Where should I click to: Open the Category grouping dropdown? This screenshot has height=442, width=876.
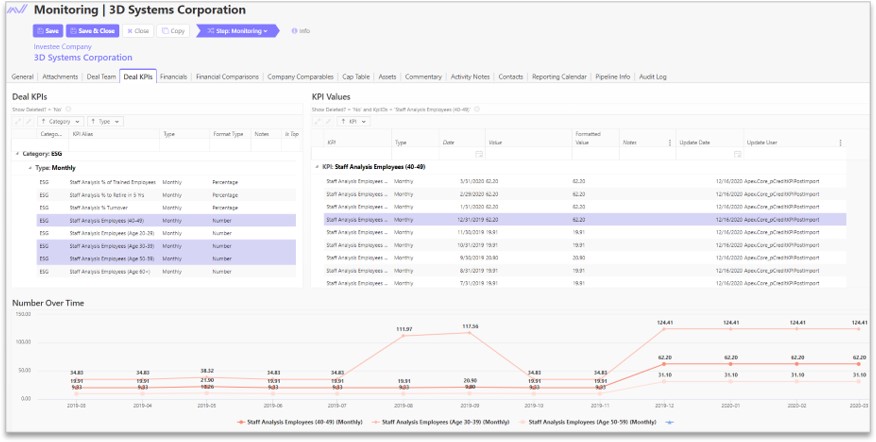pos(60,121)
